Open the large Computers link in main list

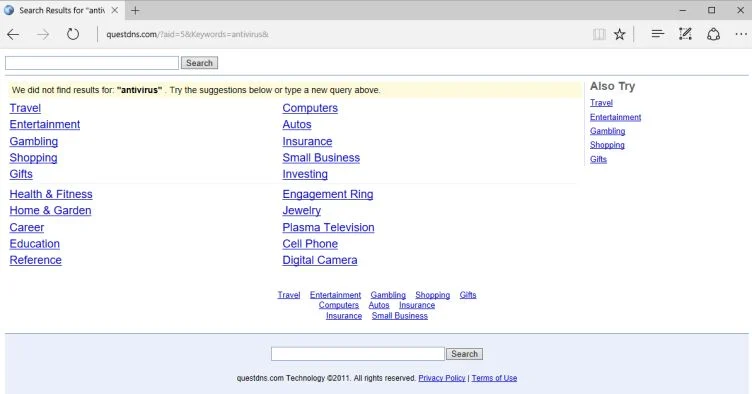coord(310,108)
